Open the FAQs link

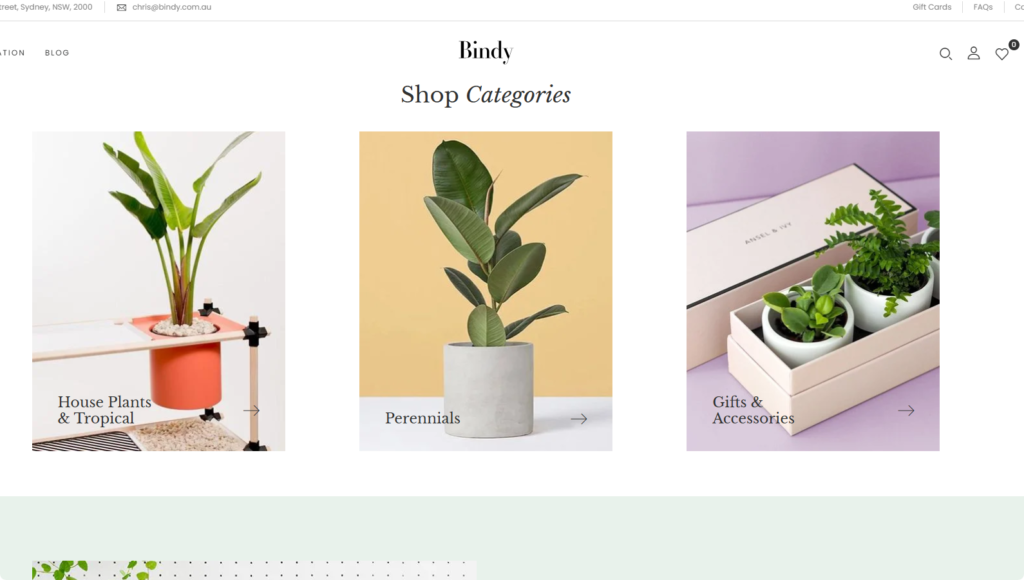(982, 7)
